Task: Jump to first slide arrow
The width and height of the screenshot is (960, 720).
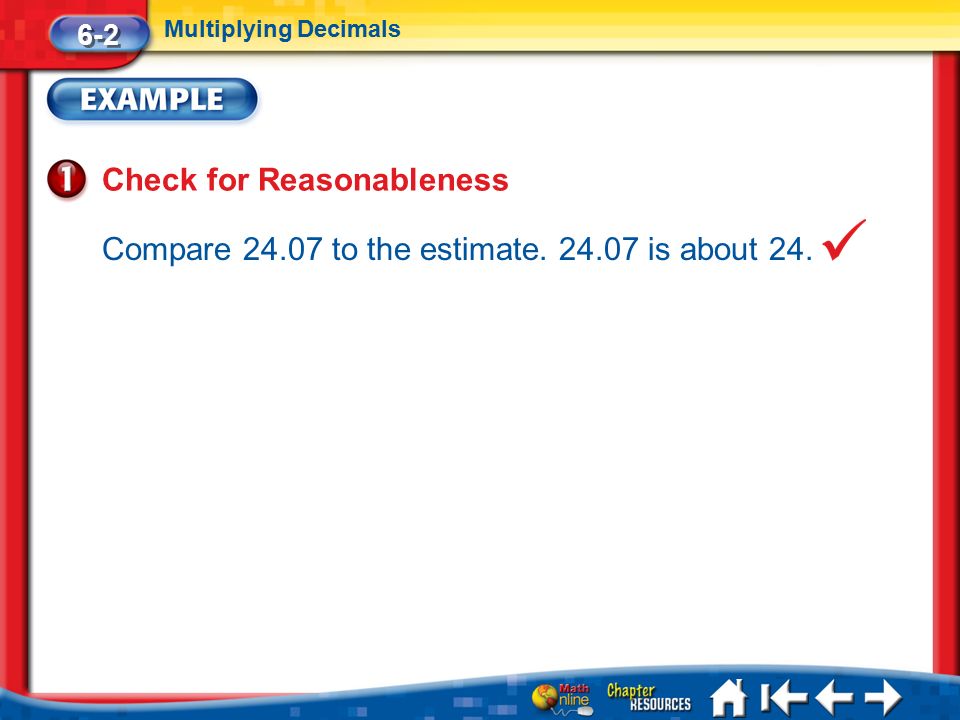Action: coord(784,697)
